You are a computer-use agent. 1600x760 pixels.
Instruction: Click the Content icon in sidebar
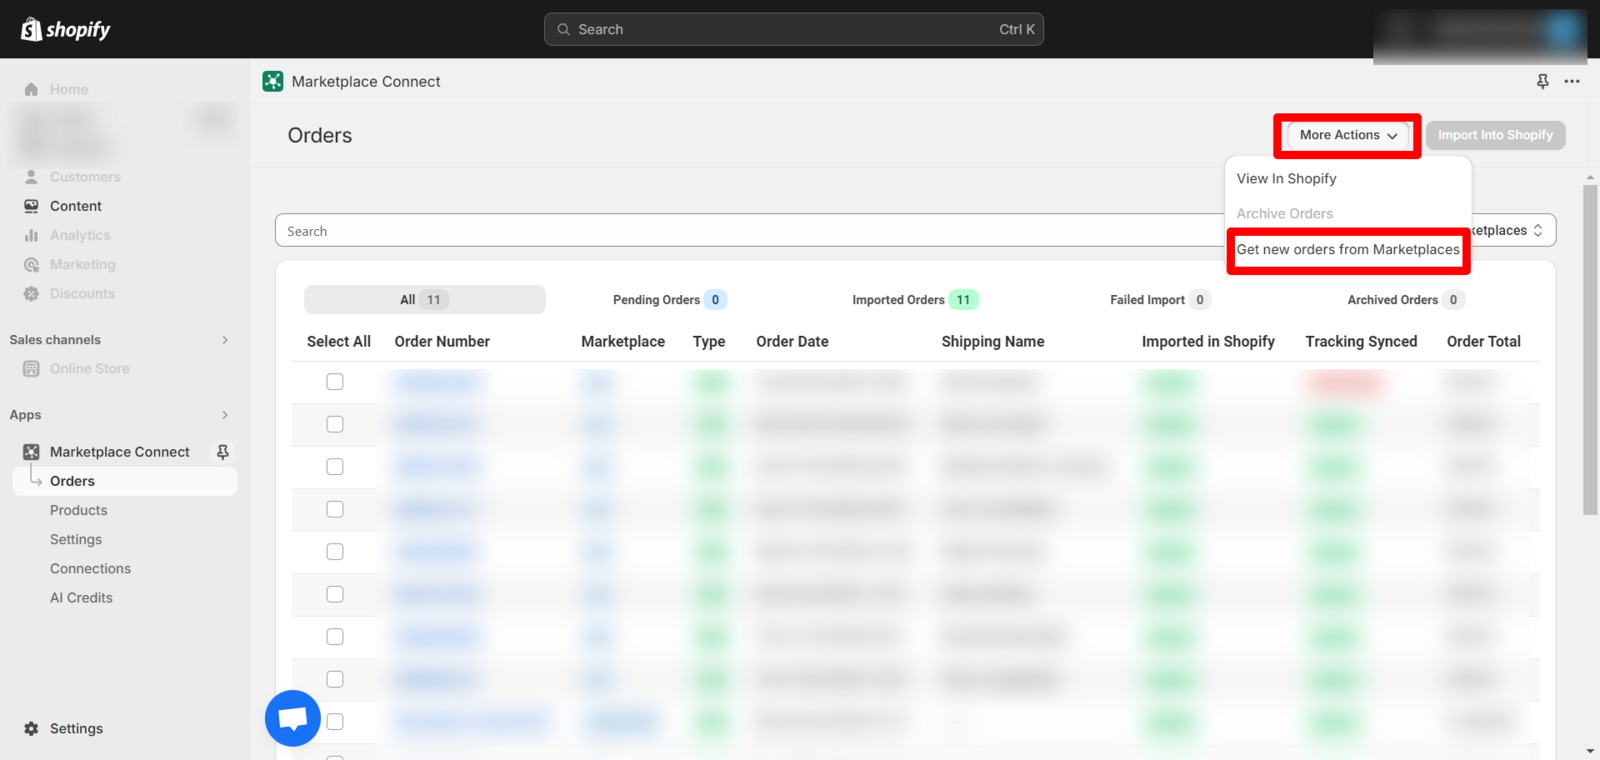(31, 206)
